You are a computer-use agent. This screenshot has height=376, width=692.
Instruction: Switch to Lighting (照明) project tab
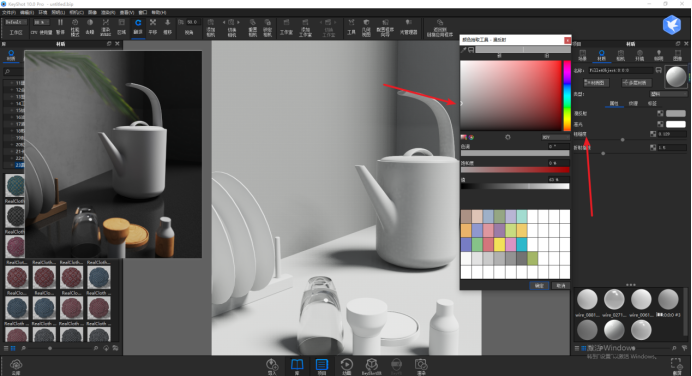point(658,55)
